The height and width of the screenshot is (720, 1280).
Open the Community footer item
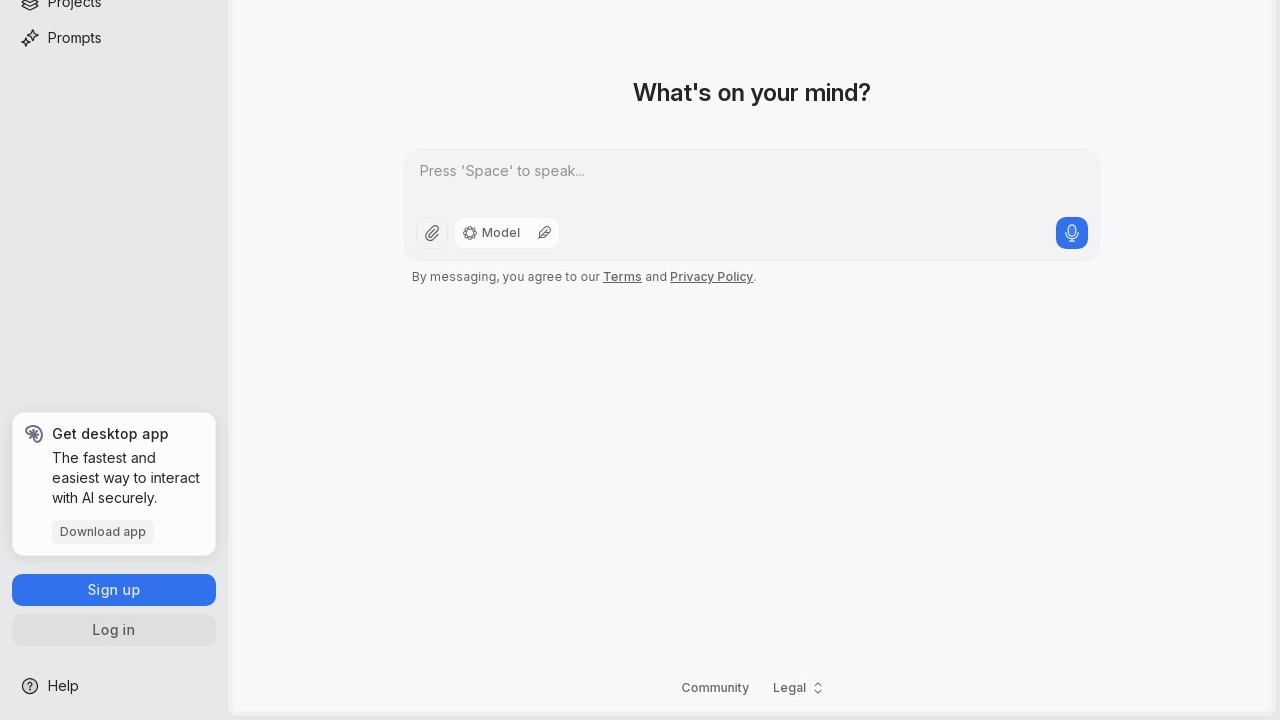click(715, 688)
